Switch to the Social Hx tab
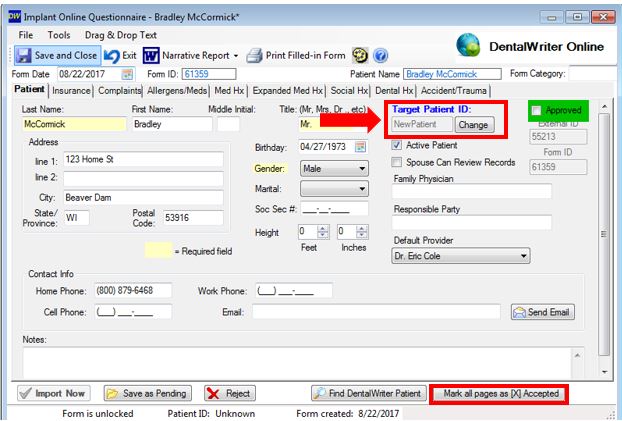The image size is (622, 421). pyautogui.click(x=349, y=91)
